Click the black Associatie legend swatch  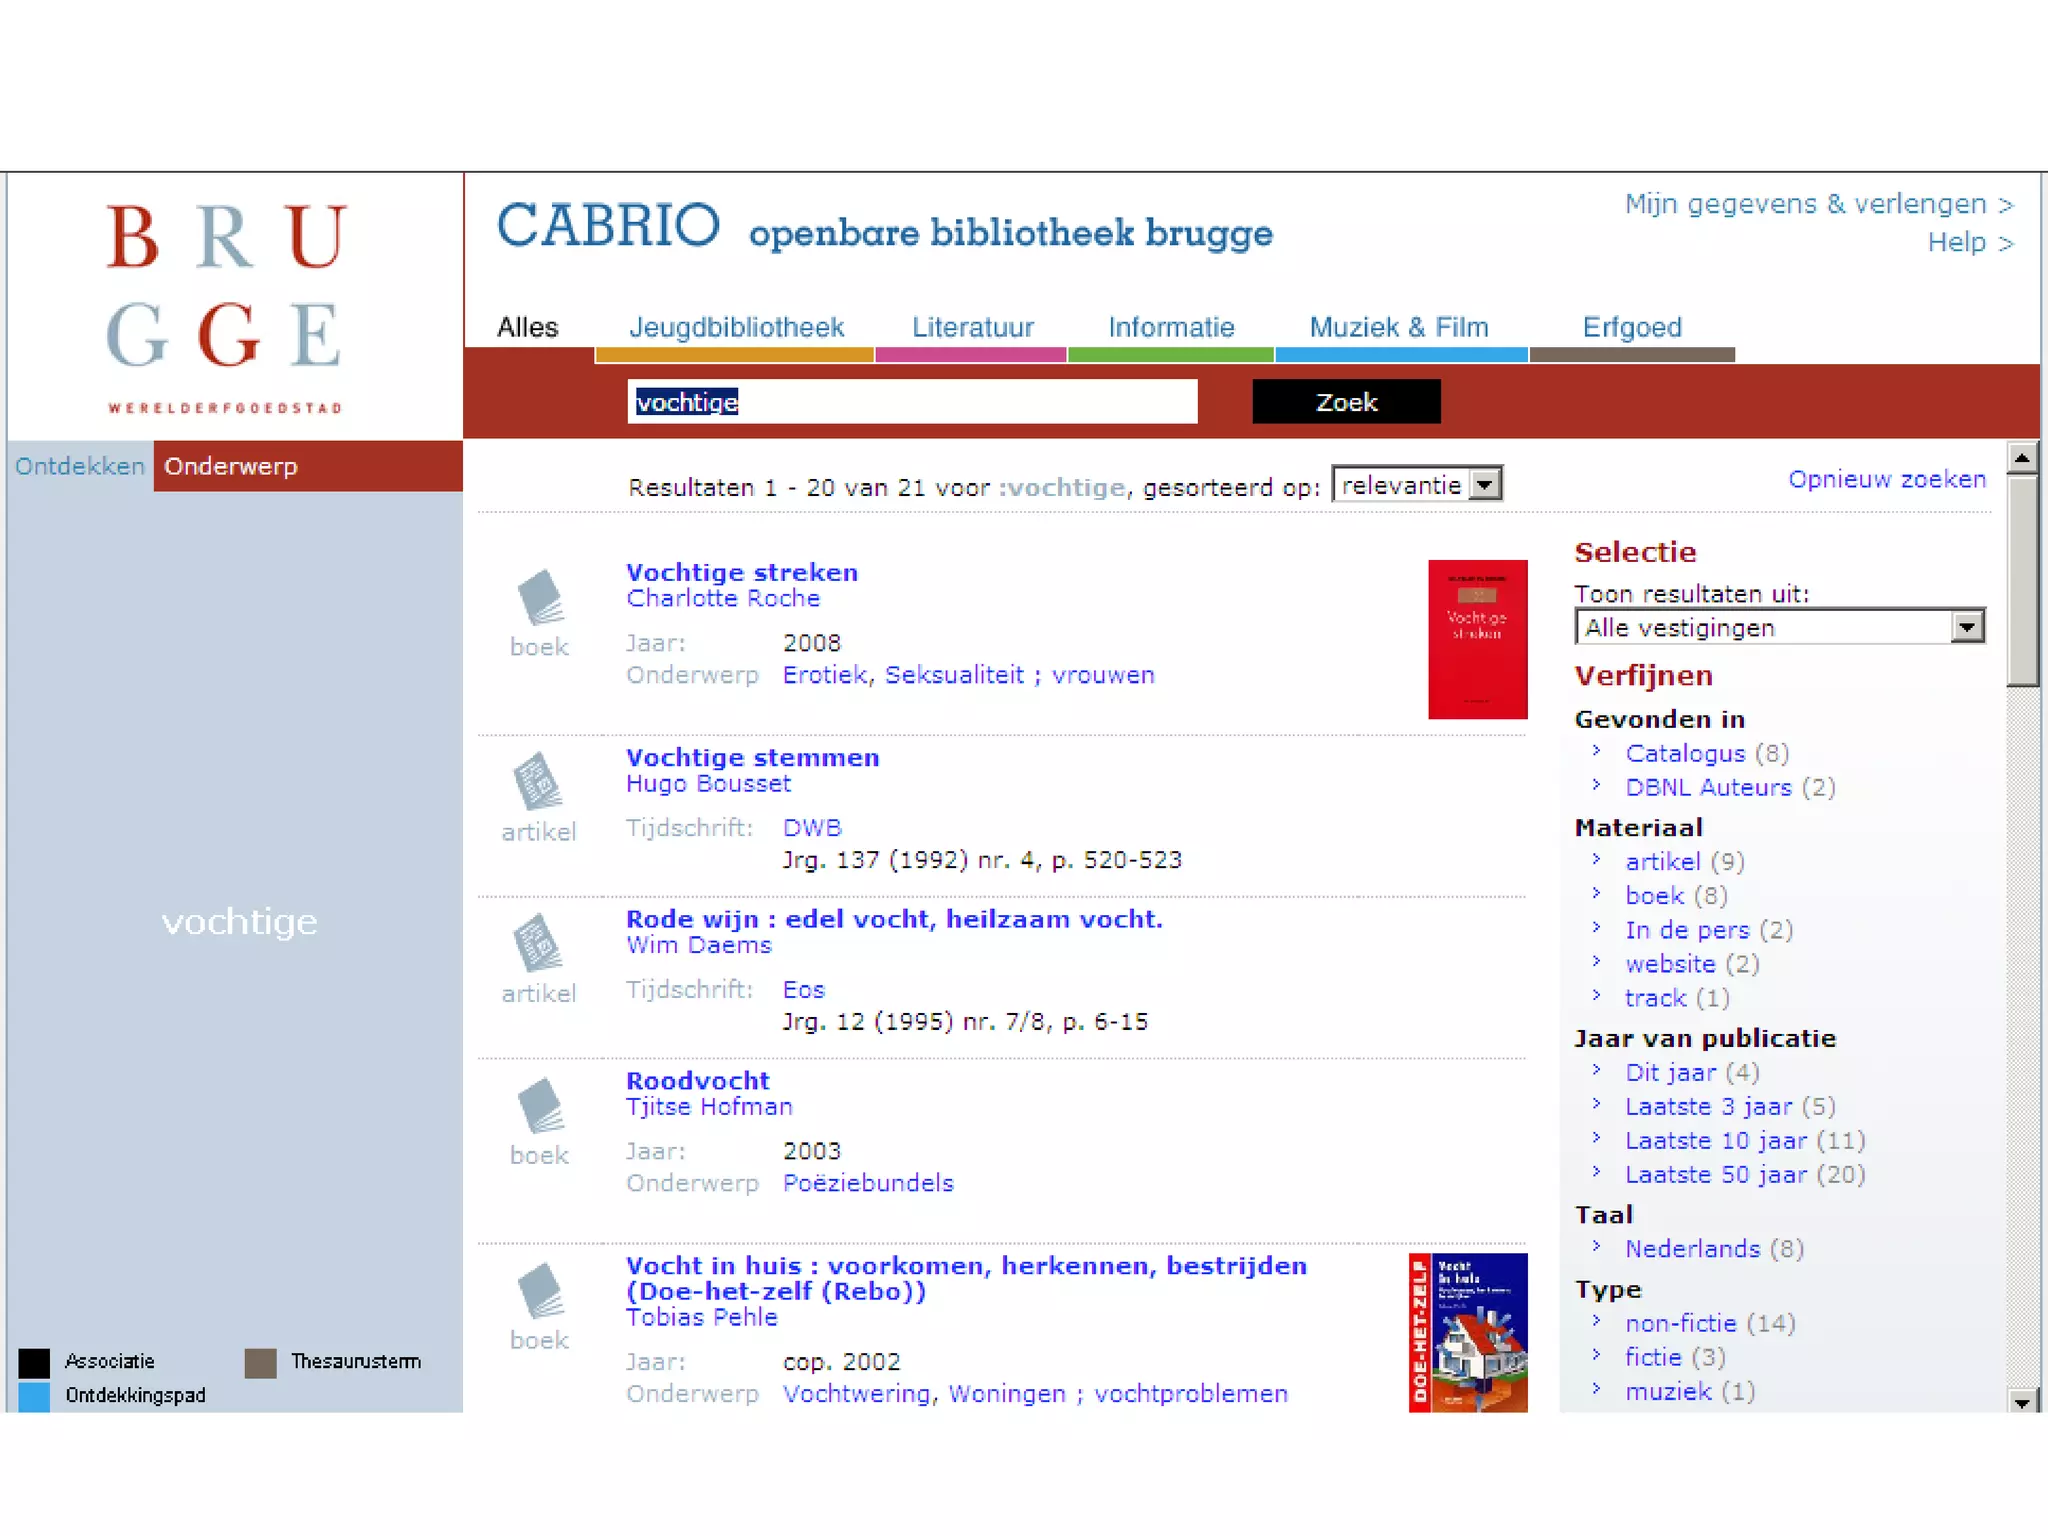34,1362
